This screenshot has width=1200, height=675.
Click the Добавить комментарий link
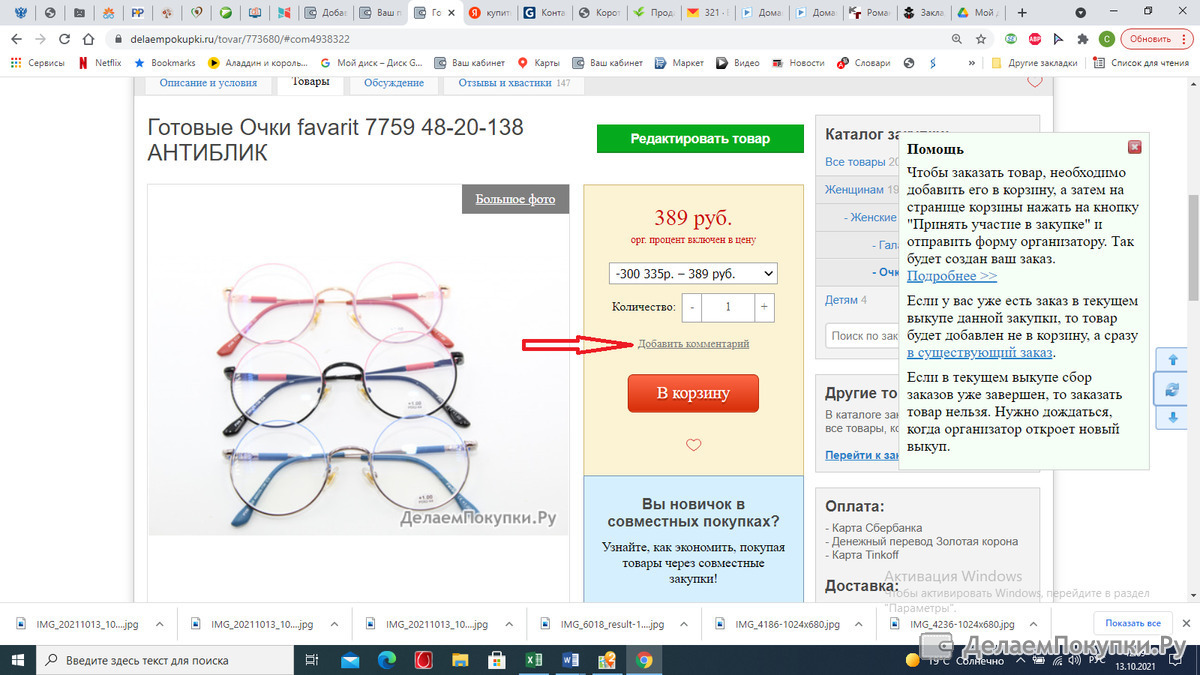(693, 344)
